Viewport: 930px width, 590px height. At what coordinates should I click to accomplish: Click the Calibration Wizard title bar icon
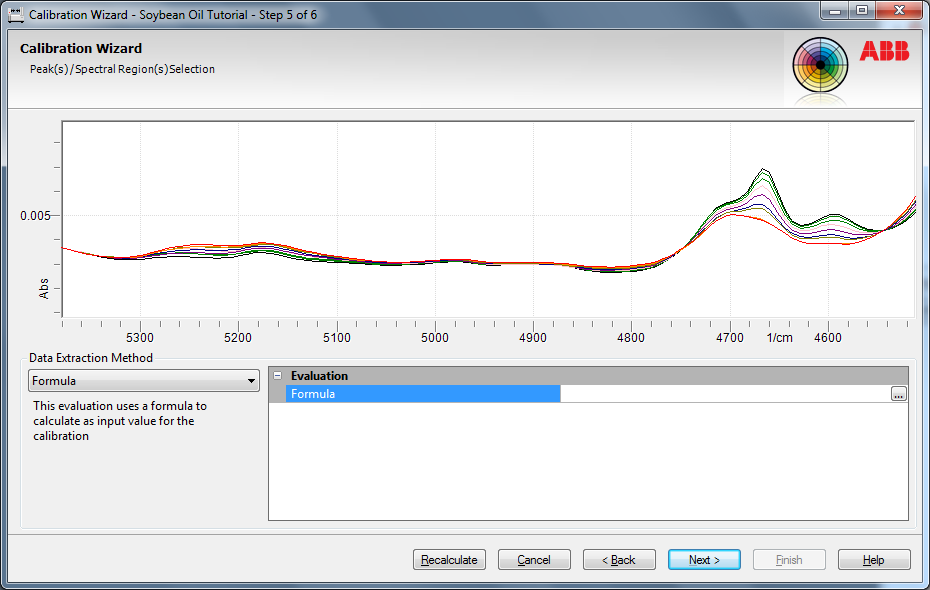tap(16, 15)
